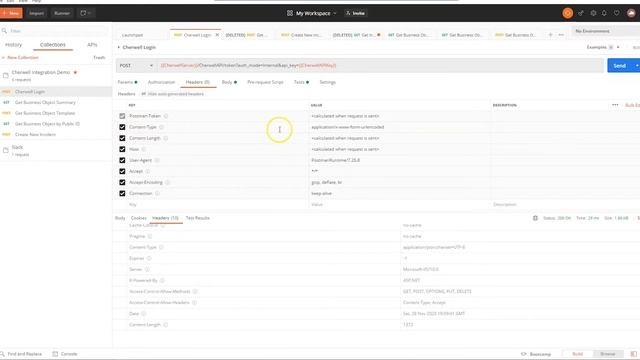Open the settings gear in the header
The height and width of the screenshot is (360, 640).
pyautogui.click(x=593, y=13)
